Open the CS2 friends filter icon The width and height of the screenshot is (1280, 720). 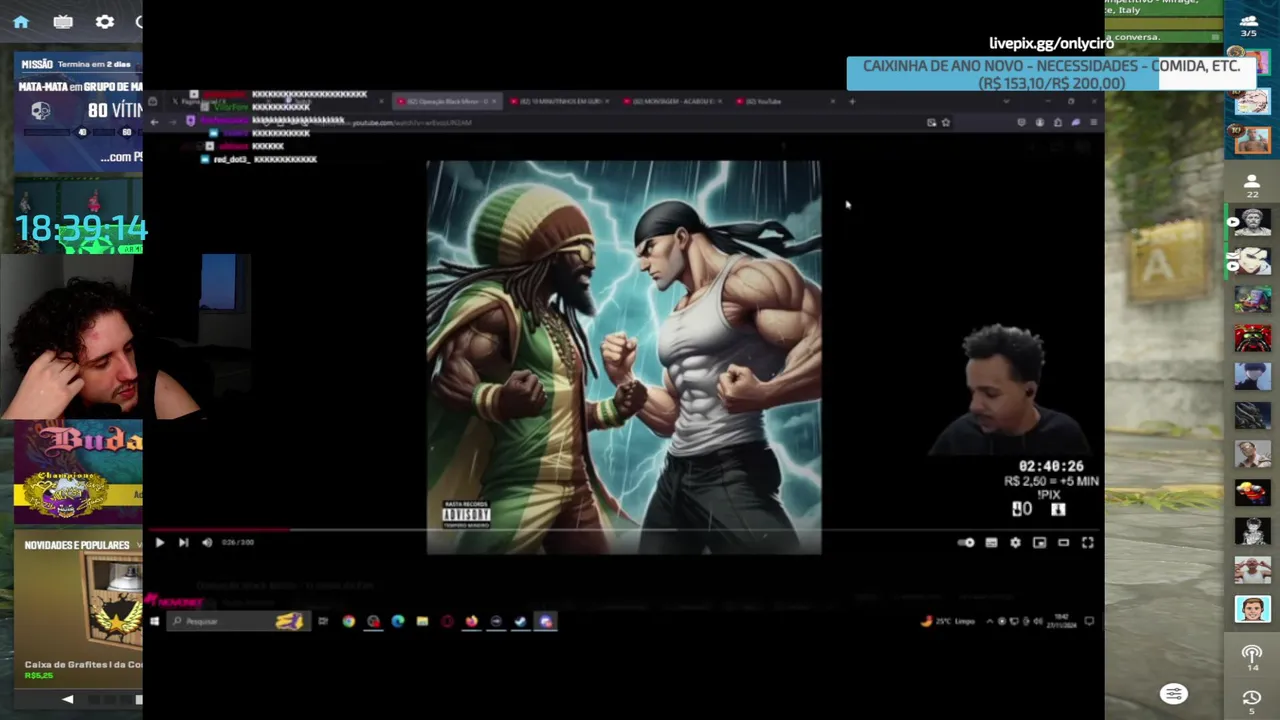1174,693
